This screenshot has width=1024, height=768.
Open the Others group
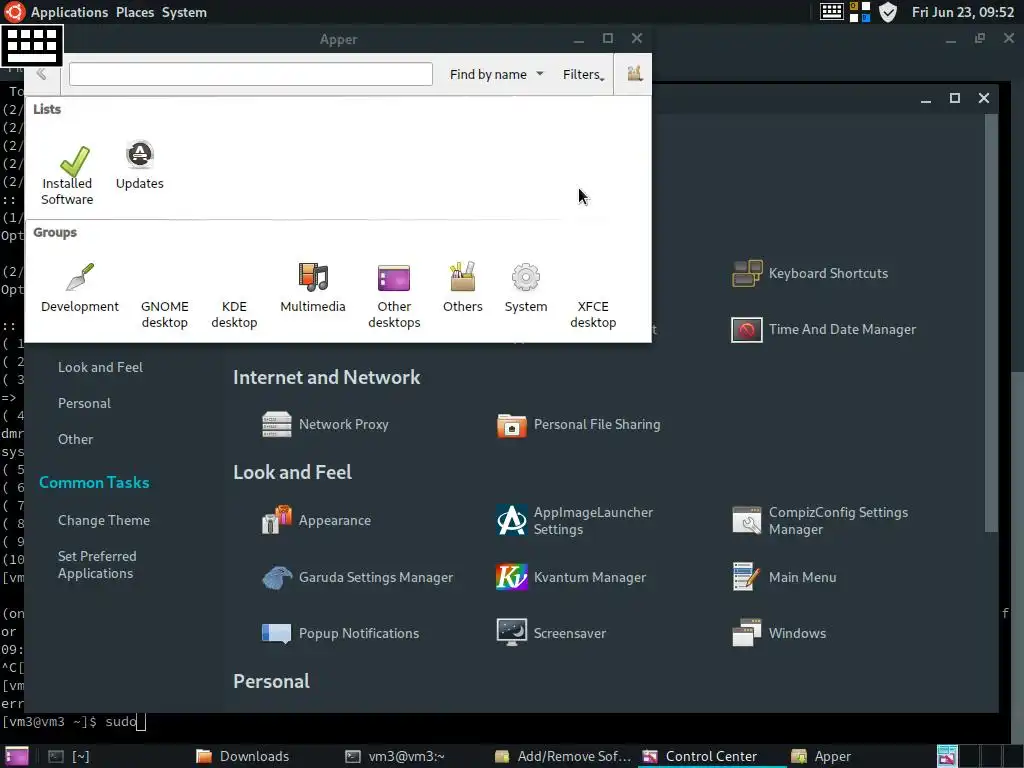coord(462,288)
